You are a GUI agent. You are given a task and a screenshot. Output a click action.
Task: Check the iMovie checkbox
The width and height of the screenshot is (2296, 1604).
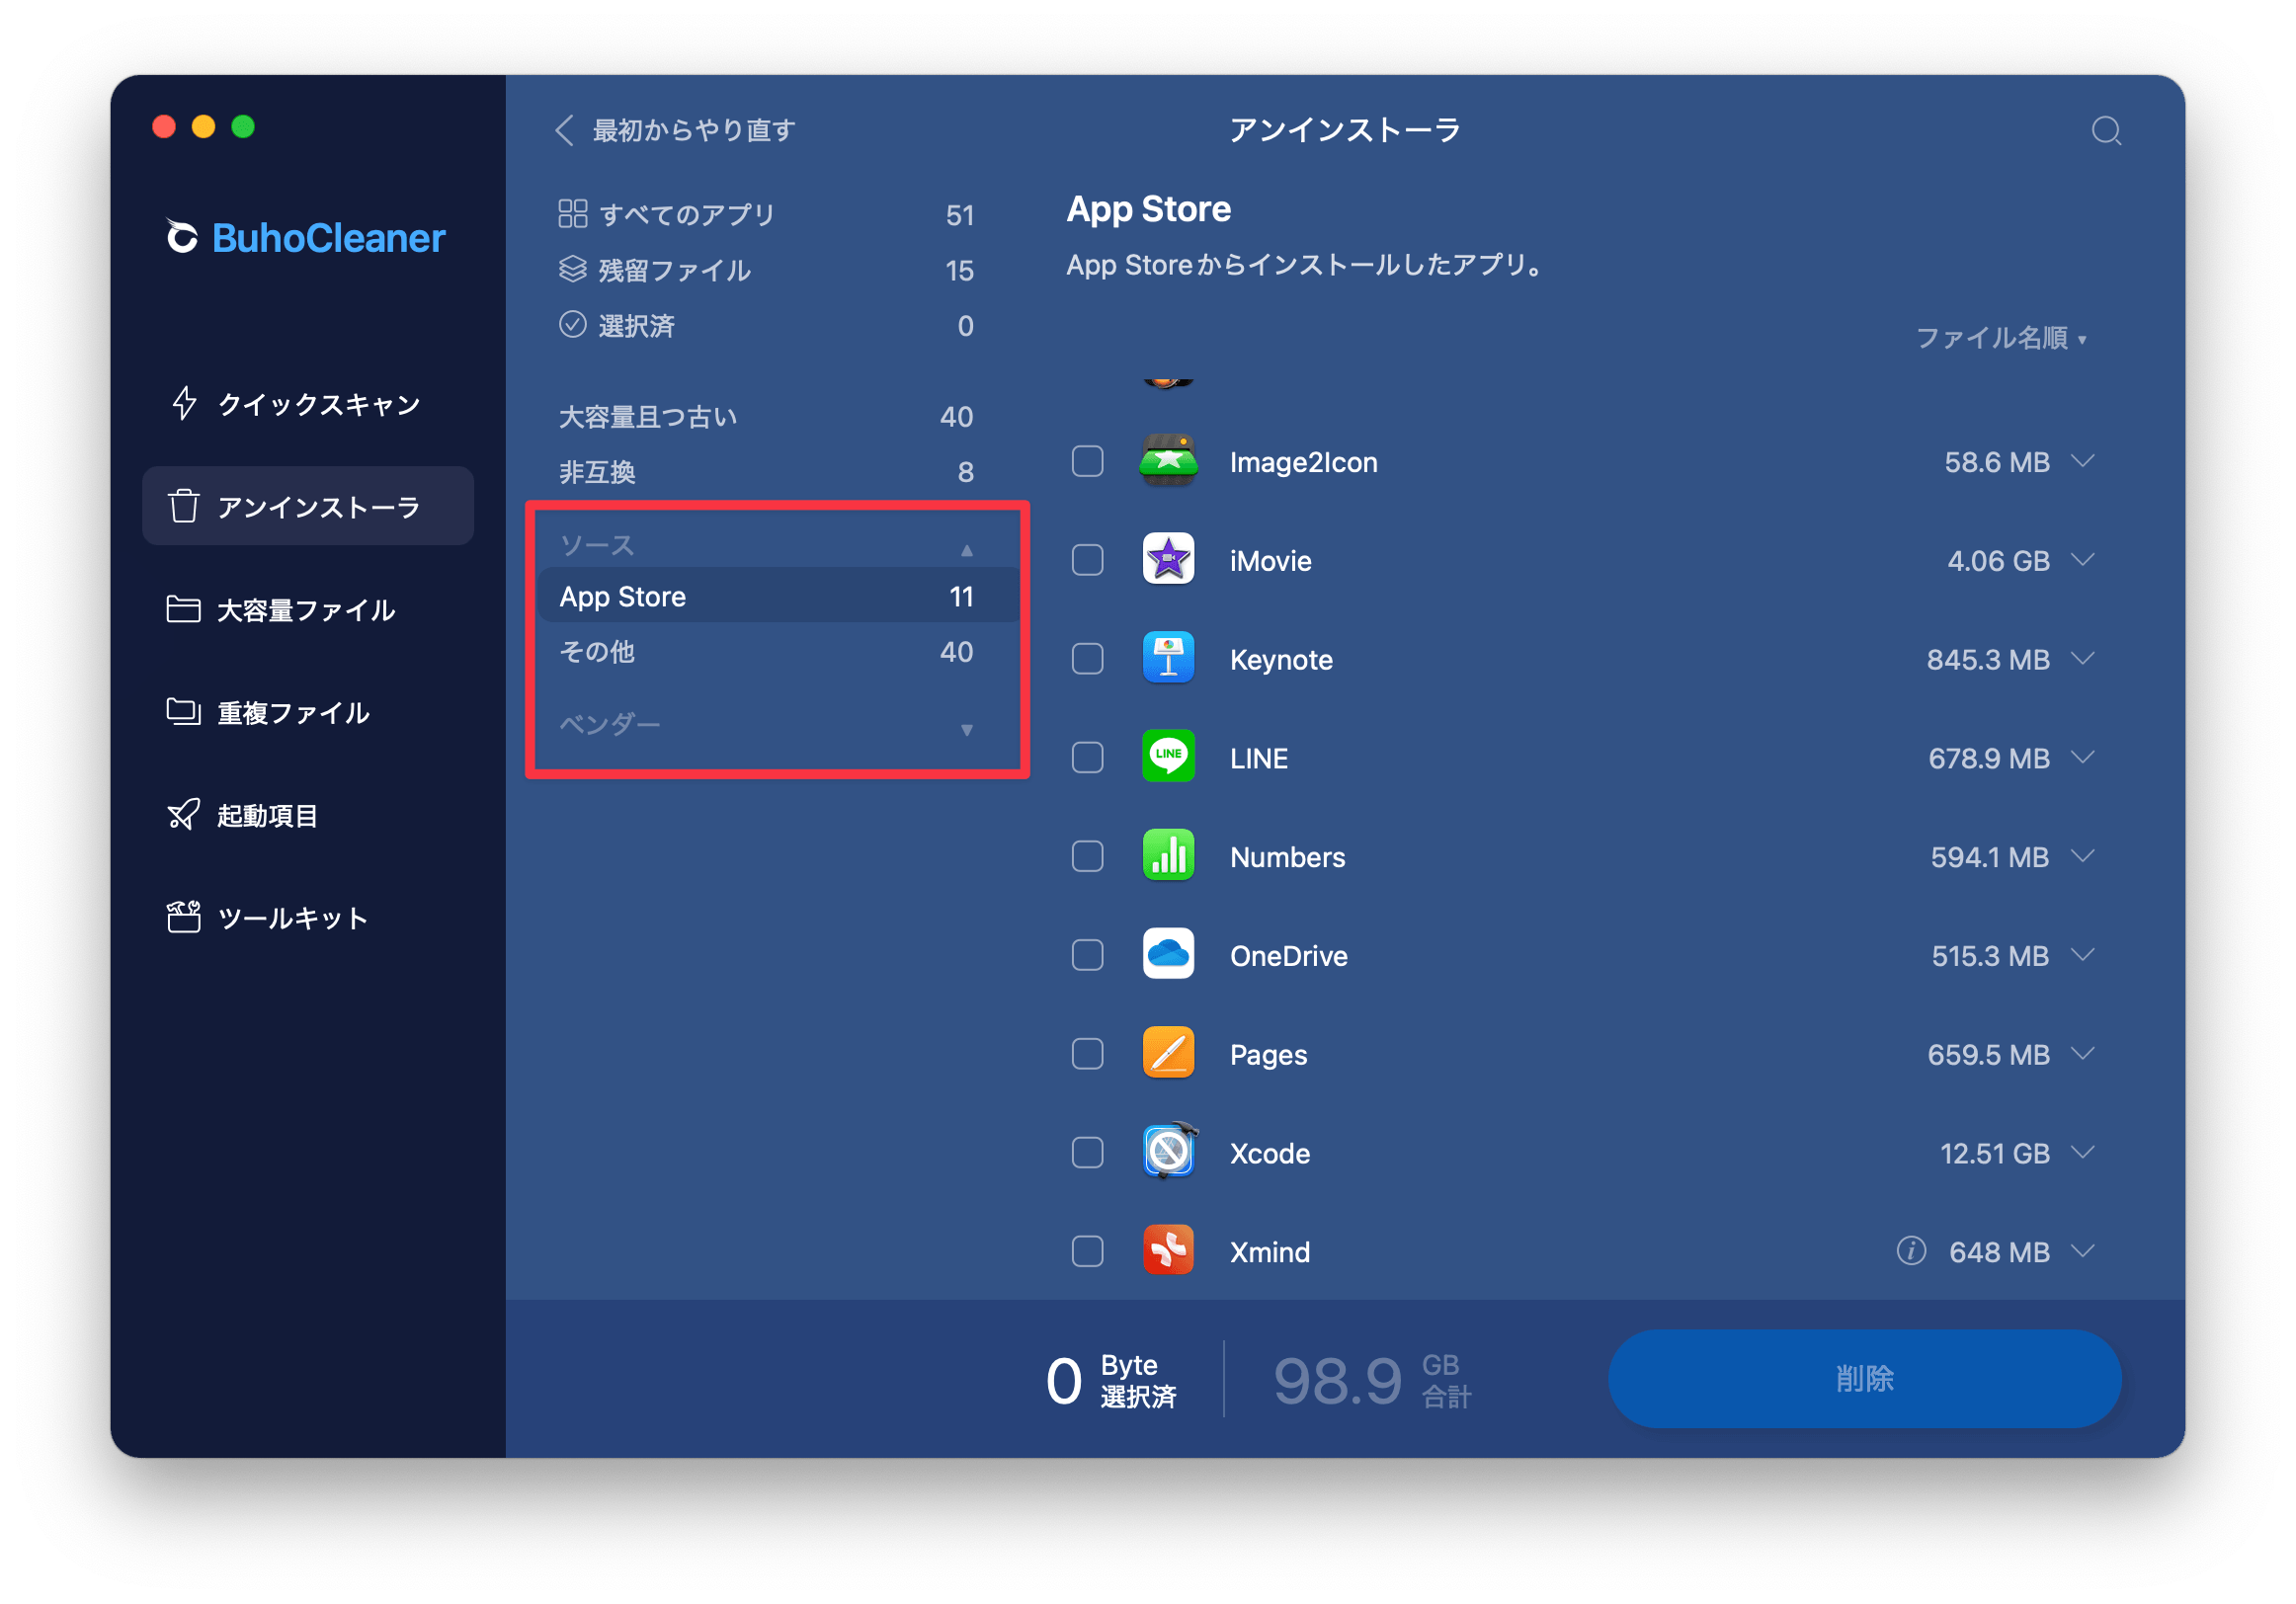(1087, 559)
